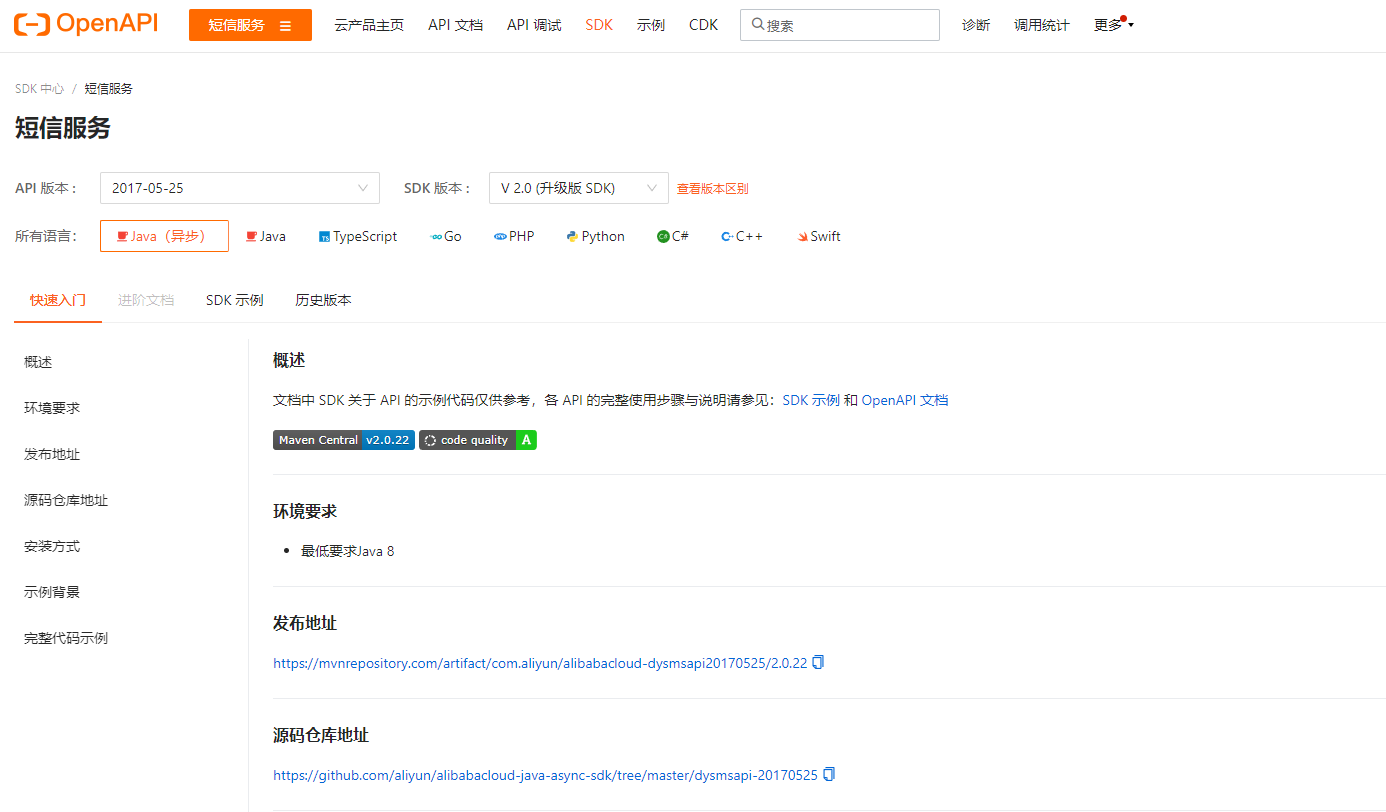Click the code quality A badge

pos(478,440)
